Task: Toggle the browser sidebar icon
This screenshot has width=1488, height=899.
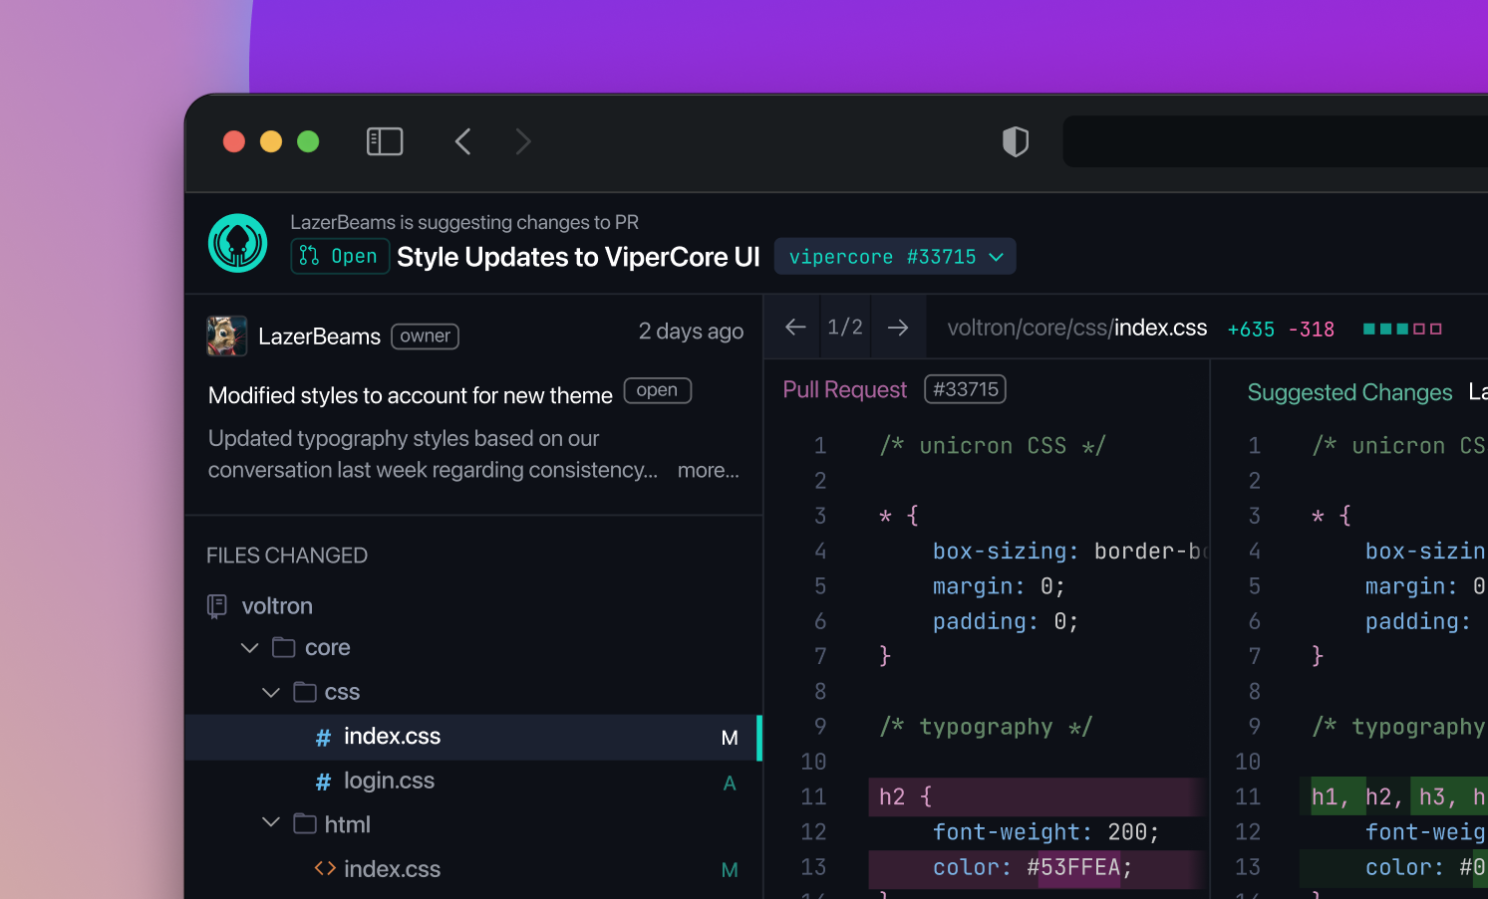Action: pos(385,142)
